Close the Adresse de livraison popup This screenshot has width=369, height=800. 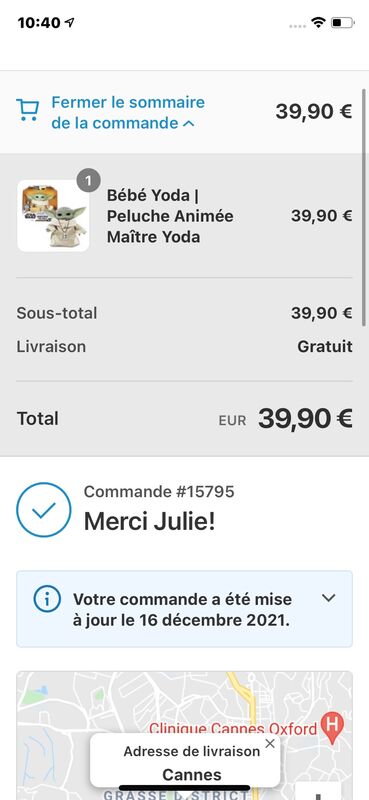click(x=270, y=743)
